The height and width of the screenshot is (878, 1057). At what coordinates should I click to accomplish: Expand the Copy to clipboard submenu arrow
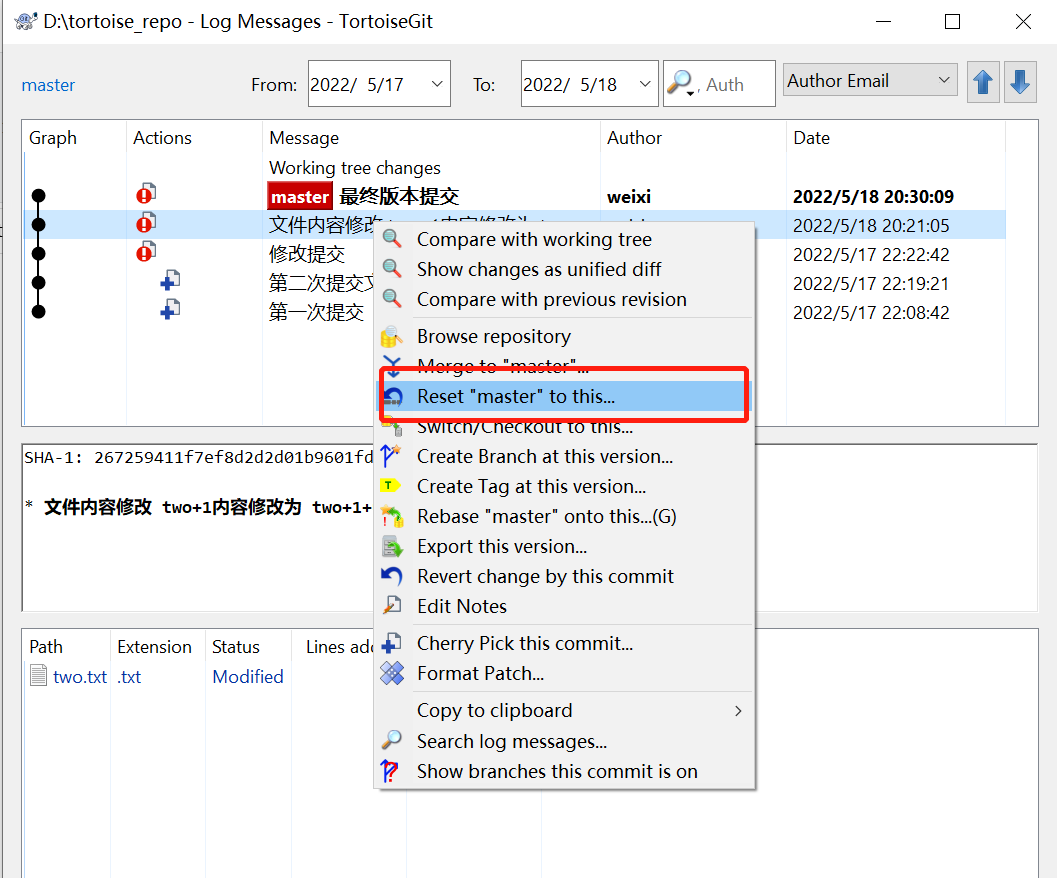(x=739, y=711)
